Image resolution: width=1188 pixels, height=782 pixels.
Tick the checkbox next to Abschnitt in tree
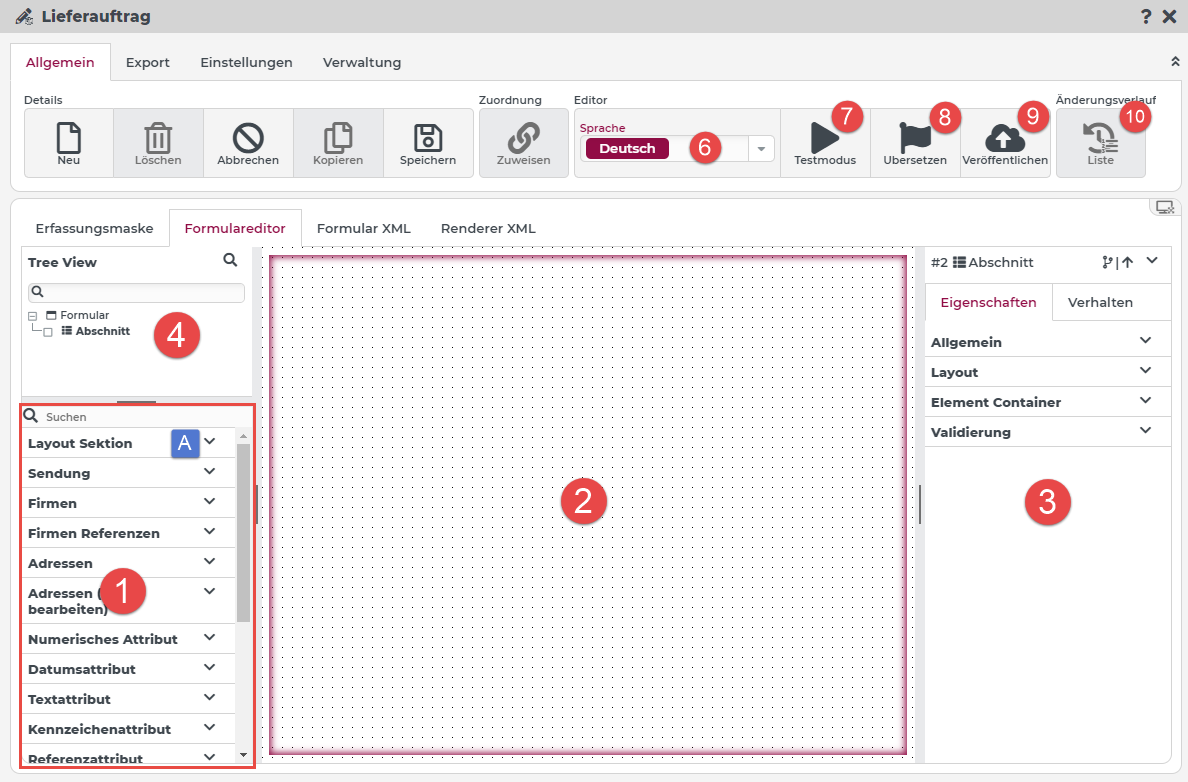pos(48,332)
